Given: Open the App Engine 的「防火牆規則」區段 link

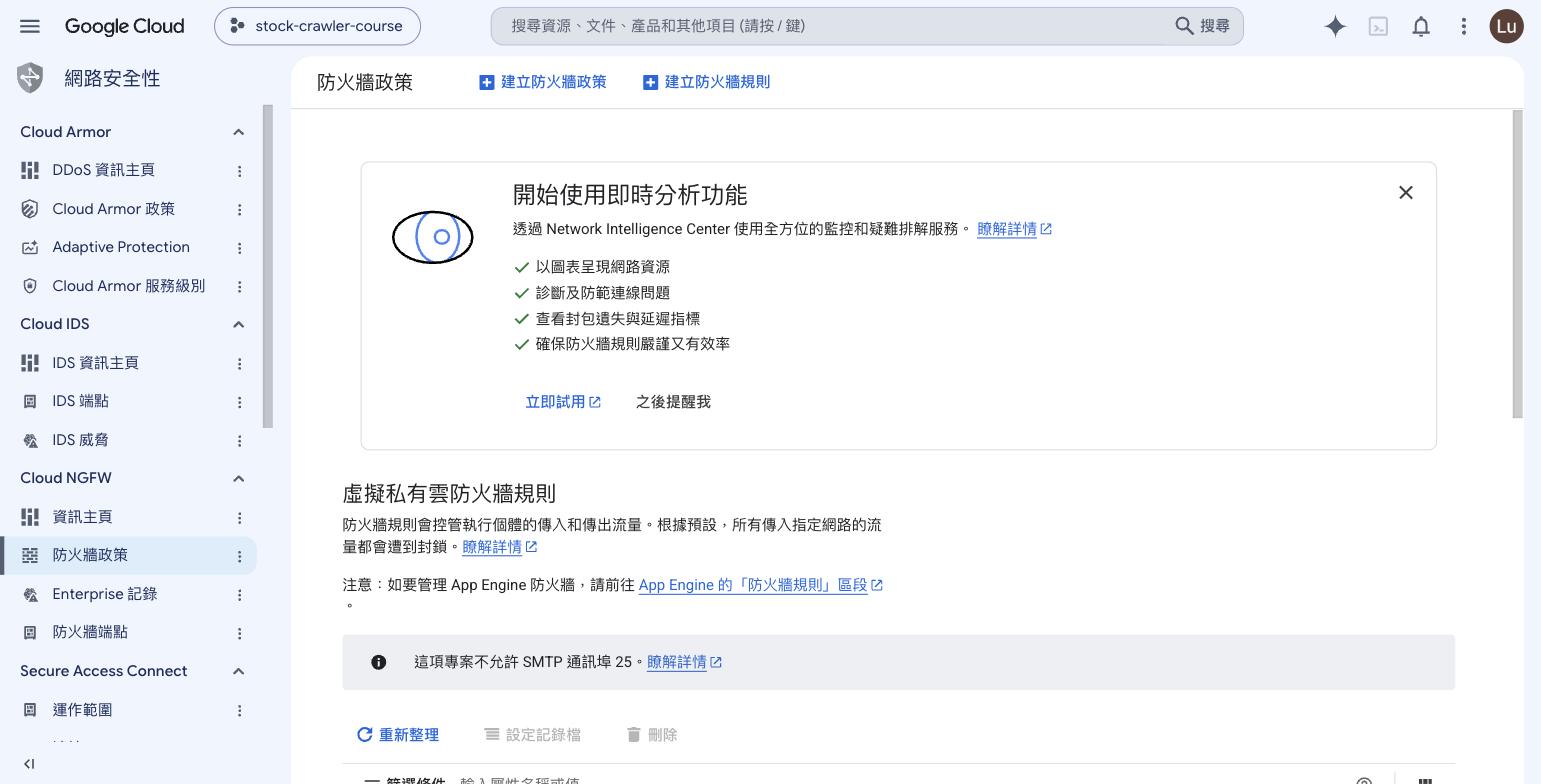Looking at the screenshot, I should tap(761, 585).
